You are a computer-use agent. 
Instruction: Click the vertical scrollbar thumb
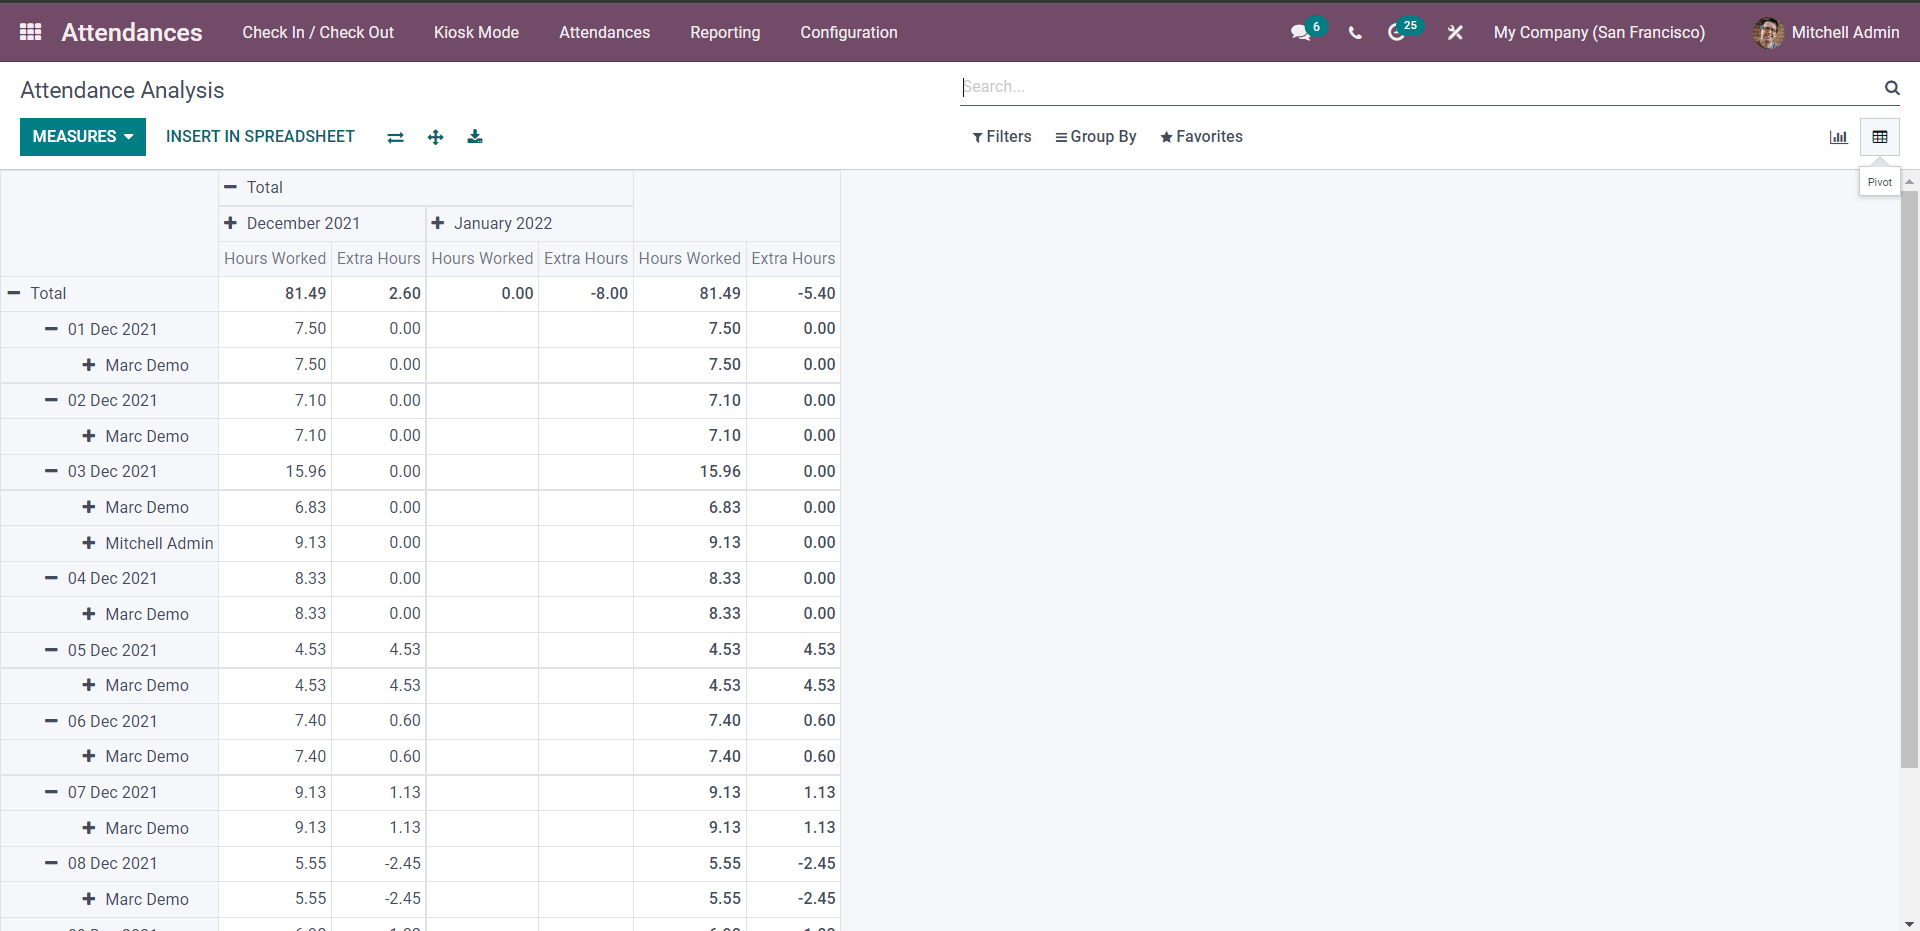point(1909,480)
